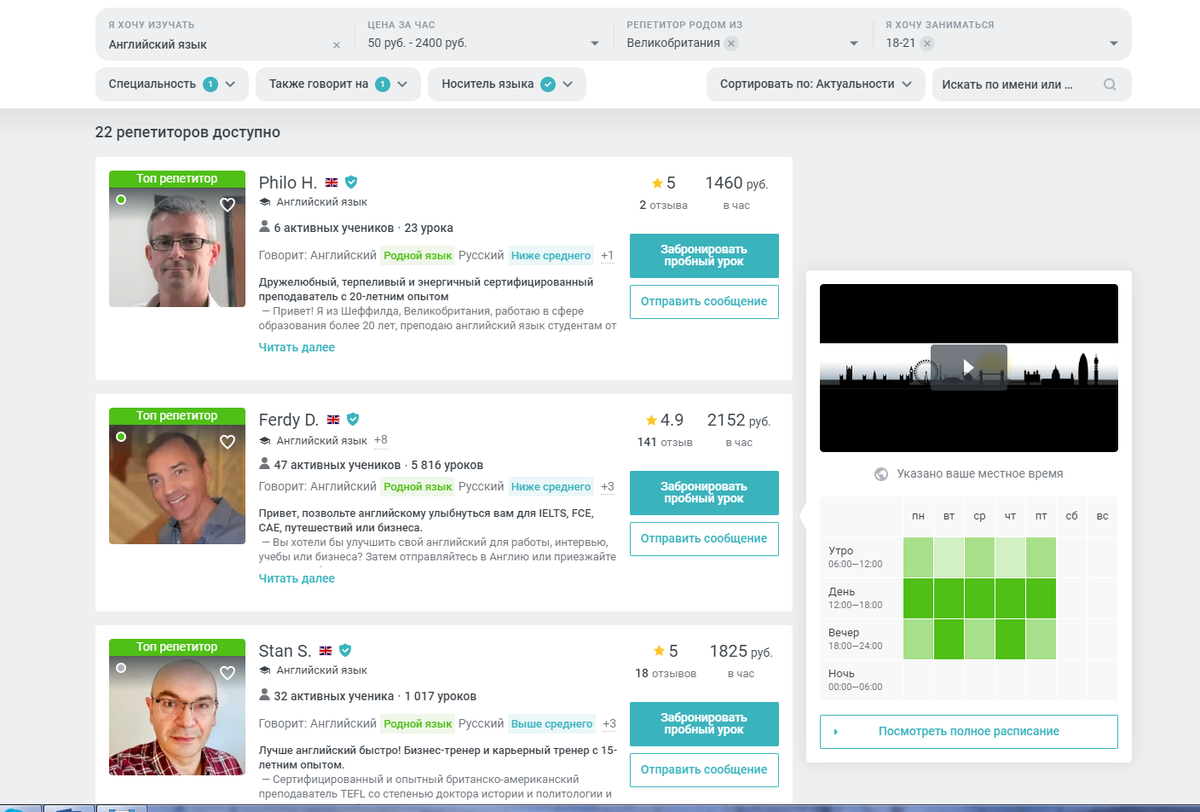Read more about Philo H. Читать далее
1200x812 pixels.
[297, 347]
